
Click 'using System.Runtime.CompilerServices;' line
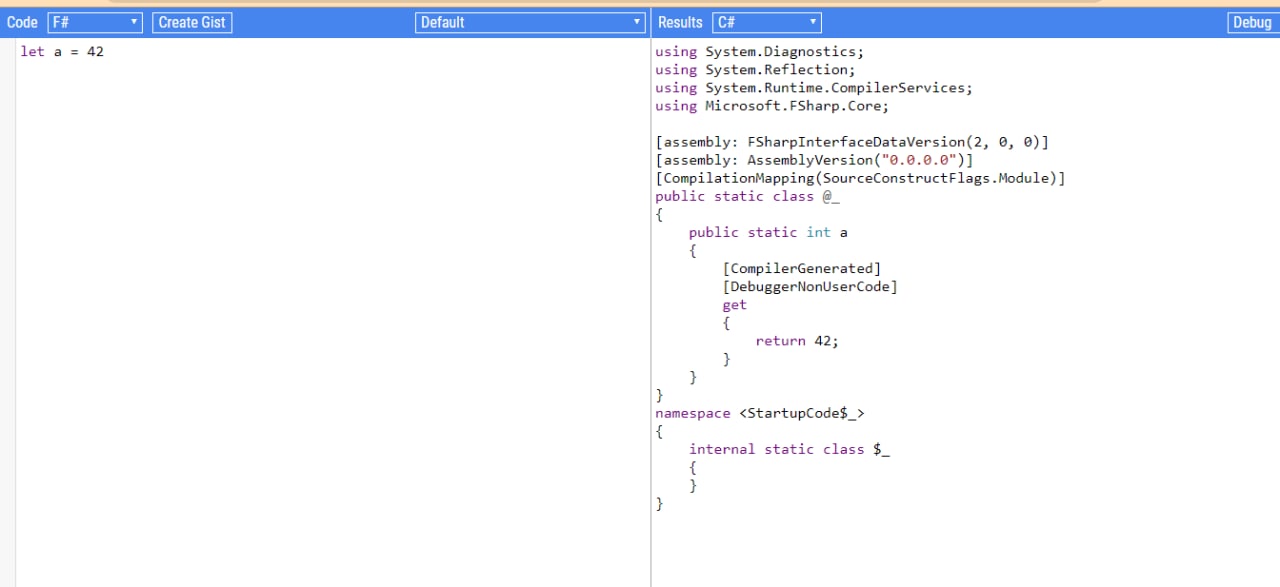(813, 87)
